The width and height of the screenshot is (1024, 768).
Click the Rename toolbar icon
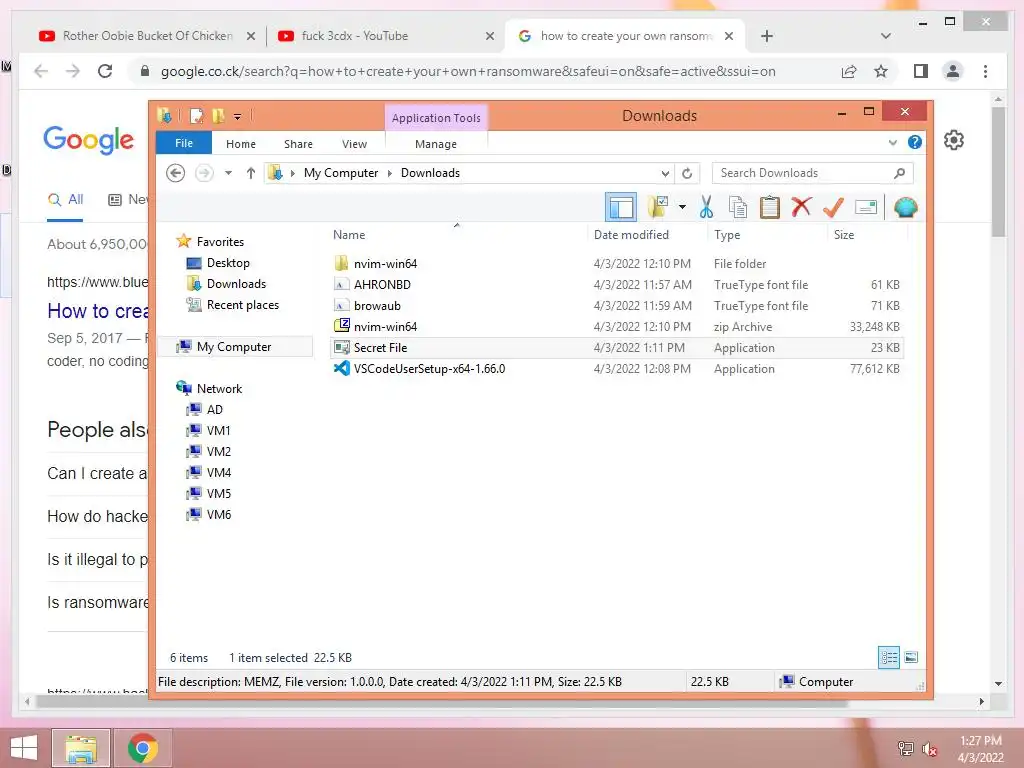pyautogui.click(x=865, y=207)
